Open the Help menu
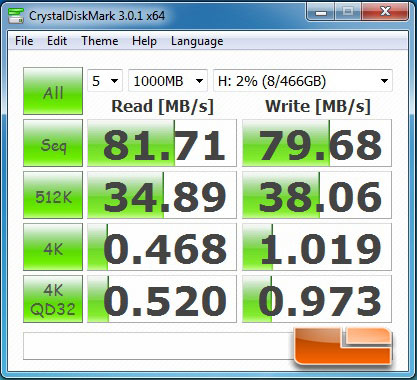This screenshot has width=417, height=380. [x=144, y=41]
